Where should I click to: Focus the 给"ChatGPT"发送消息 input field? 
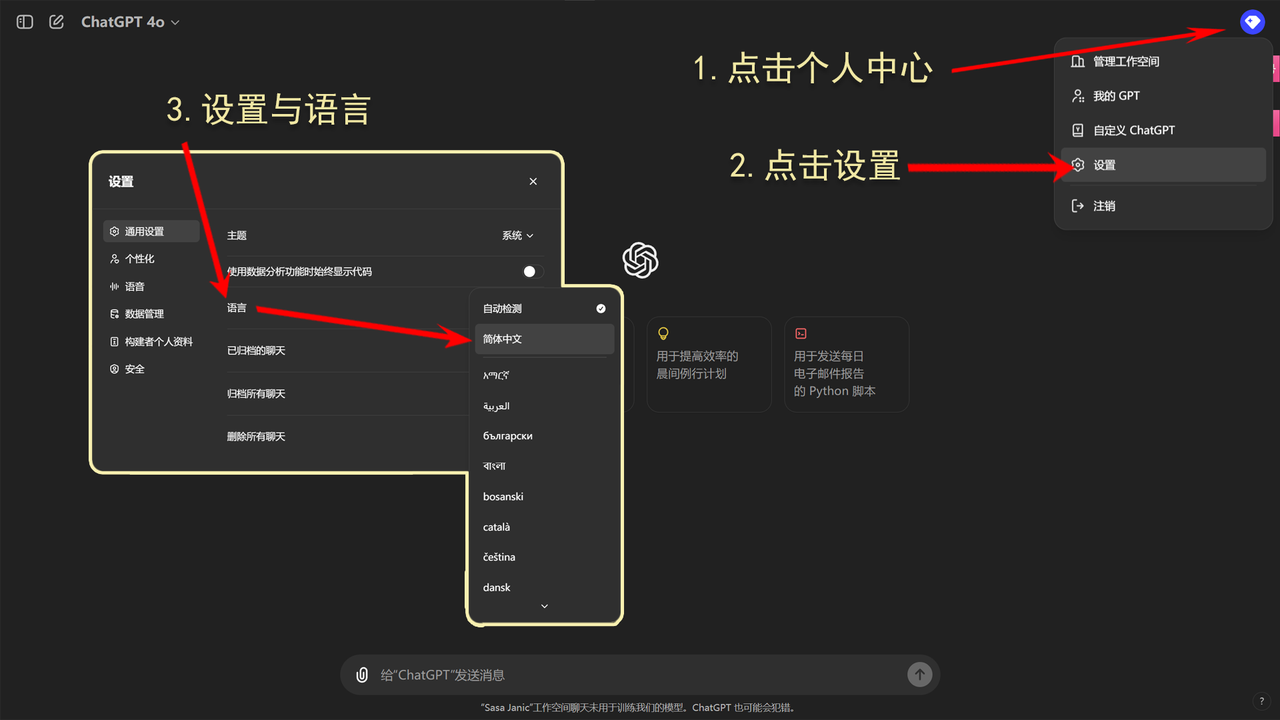click(640, 675)
